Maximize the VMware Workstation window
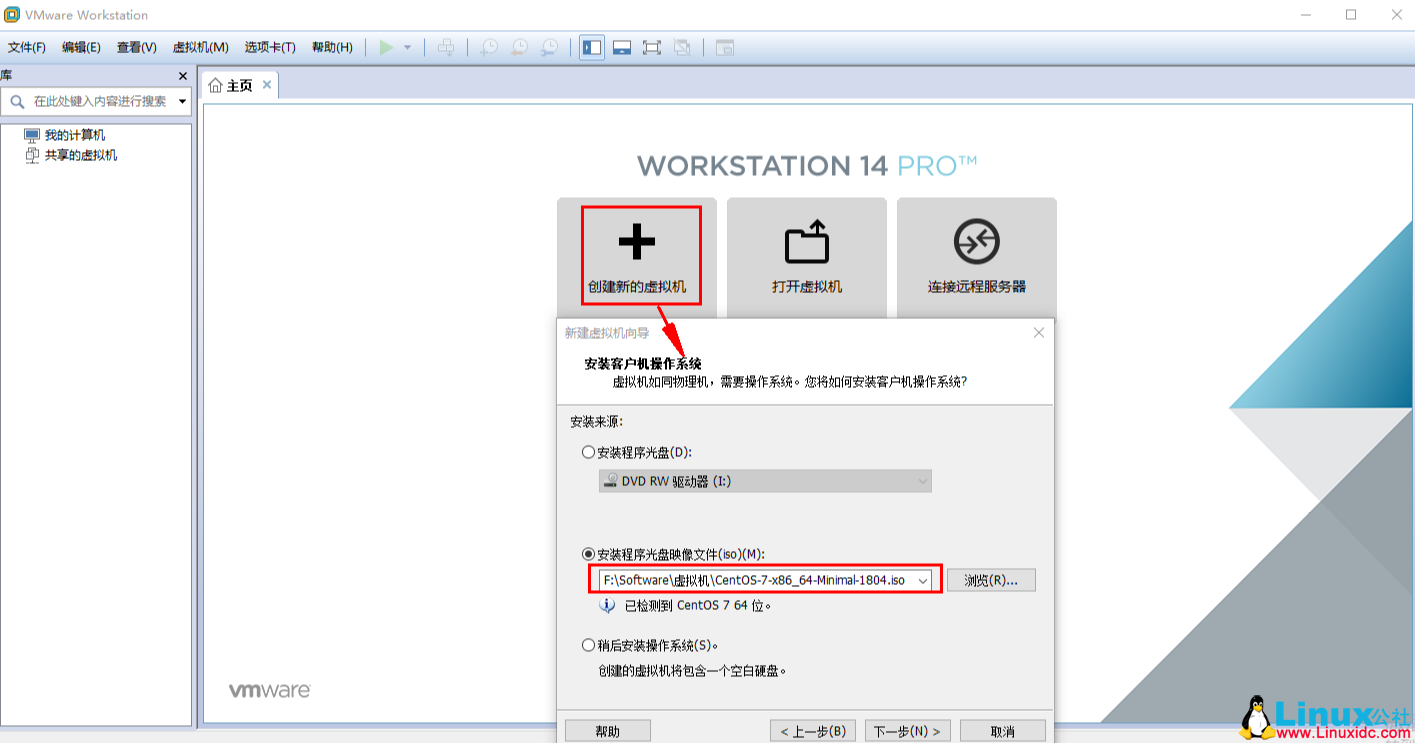 [1351, 15]
